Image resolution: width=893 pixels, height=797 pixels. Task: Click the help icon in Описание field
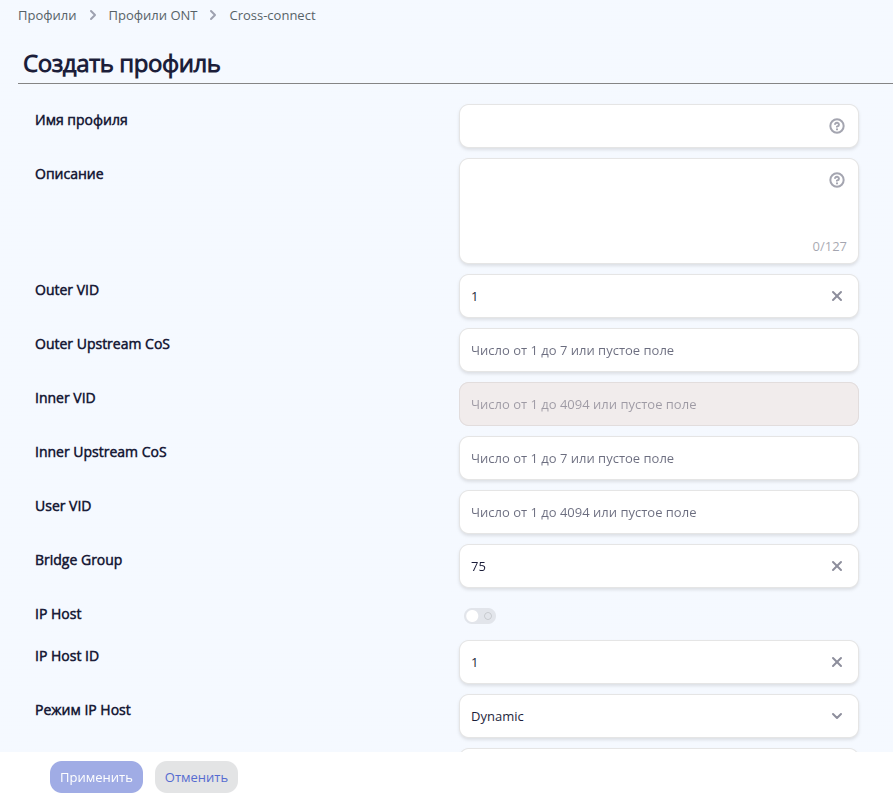pyautogui.click(x=837, y=180)
